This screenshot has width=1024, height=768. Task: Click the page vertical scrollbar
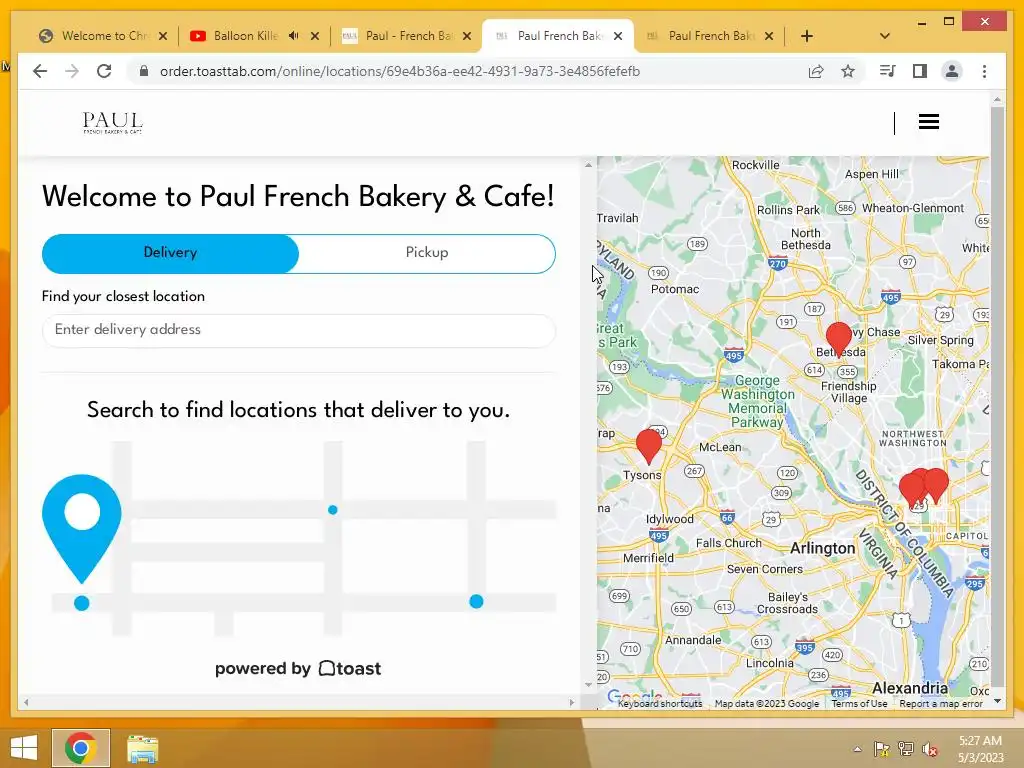coord(997,398)
